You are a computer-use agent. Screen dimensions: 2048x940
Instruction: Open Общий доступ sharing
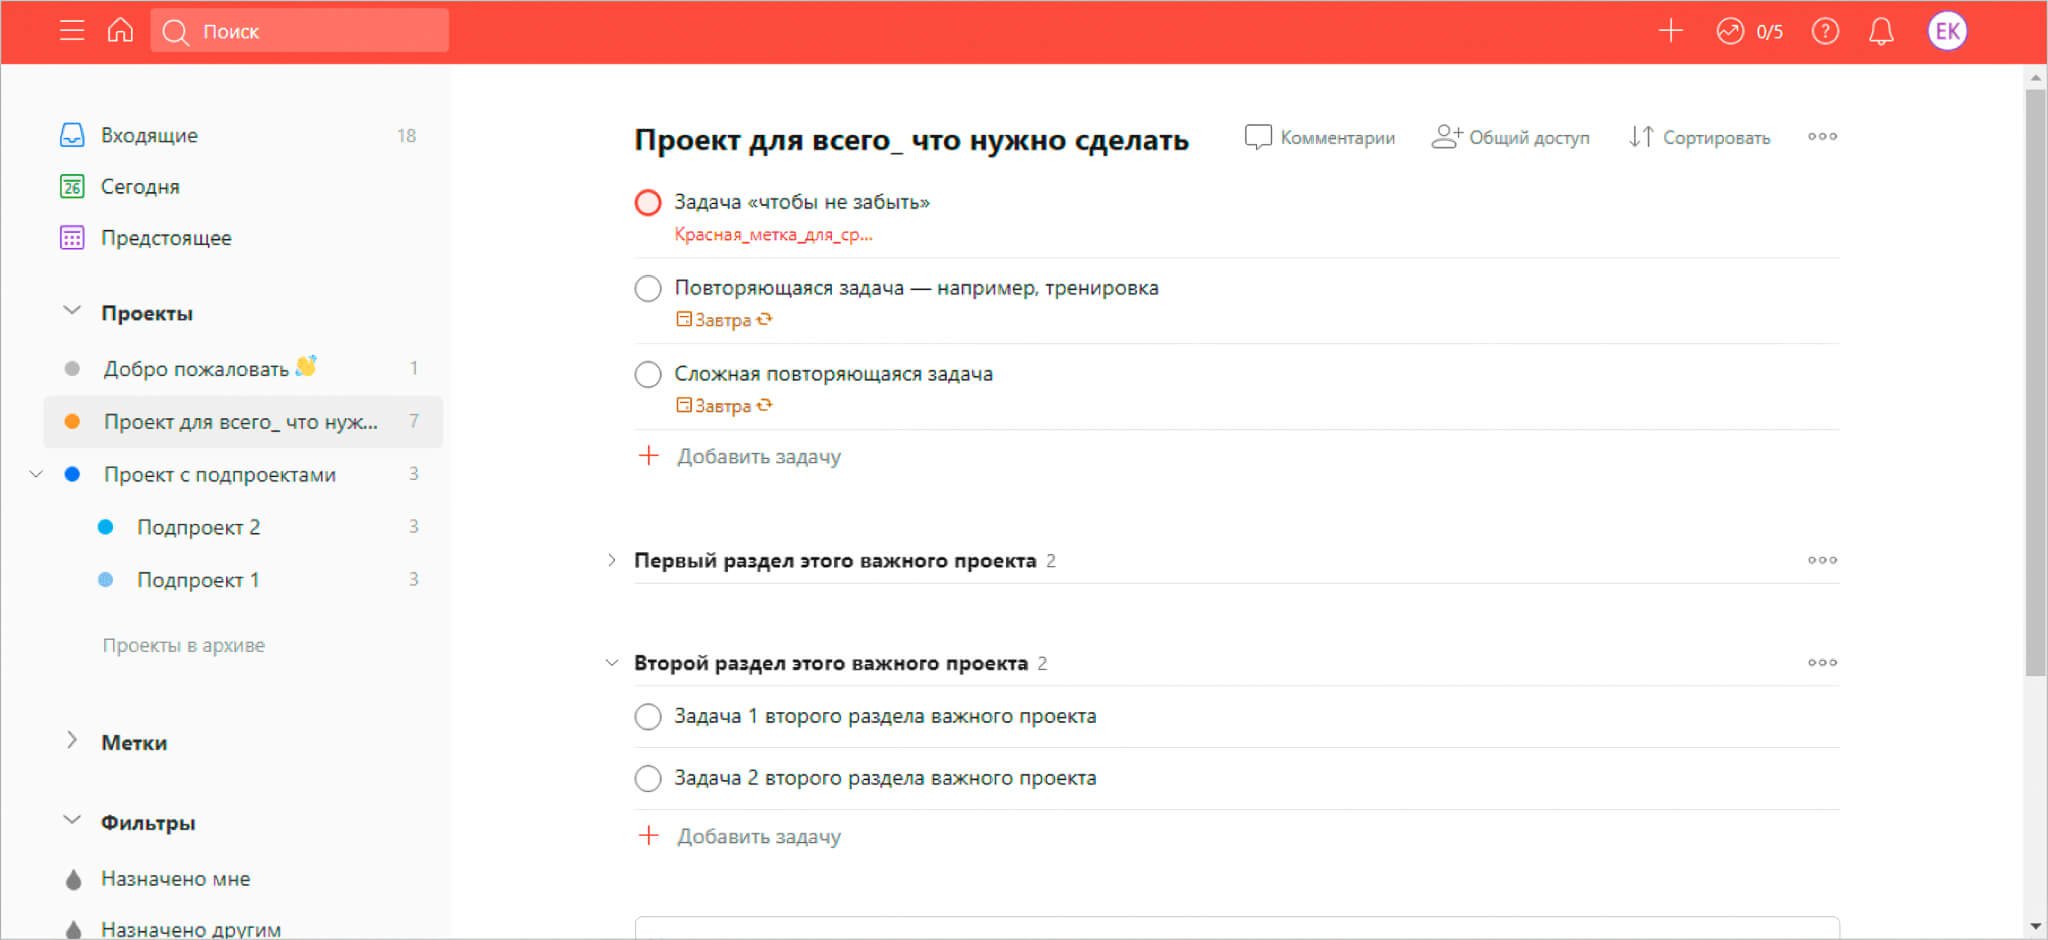(x=1510, y=137)
